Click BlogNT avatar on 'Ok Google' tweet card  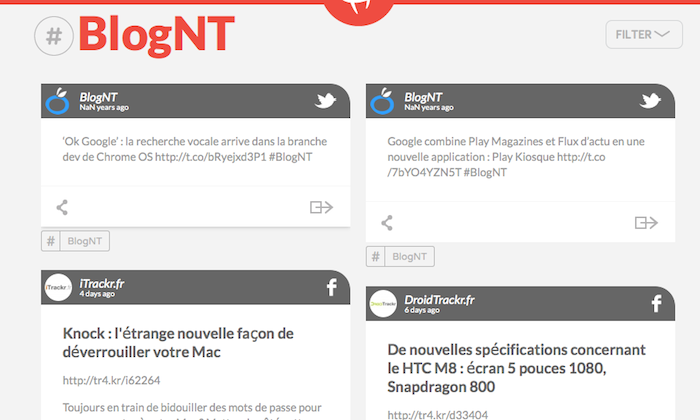point(58,101)
